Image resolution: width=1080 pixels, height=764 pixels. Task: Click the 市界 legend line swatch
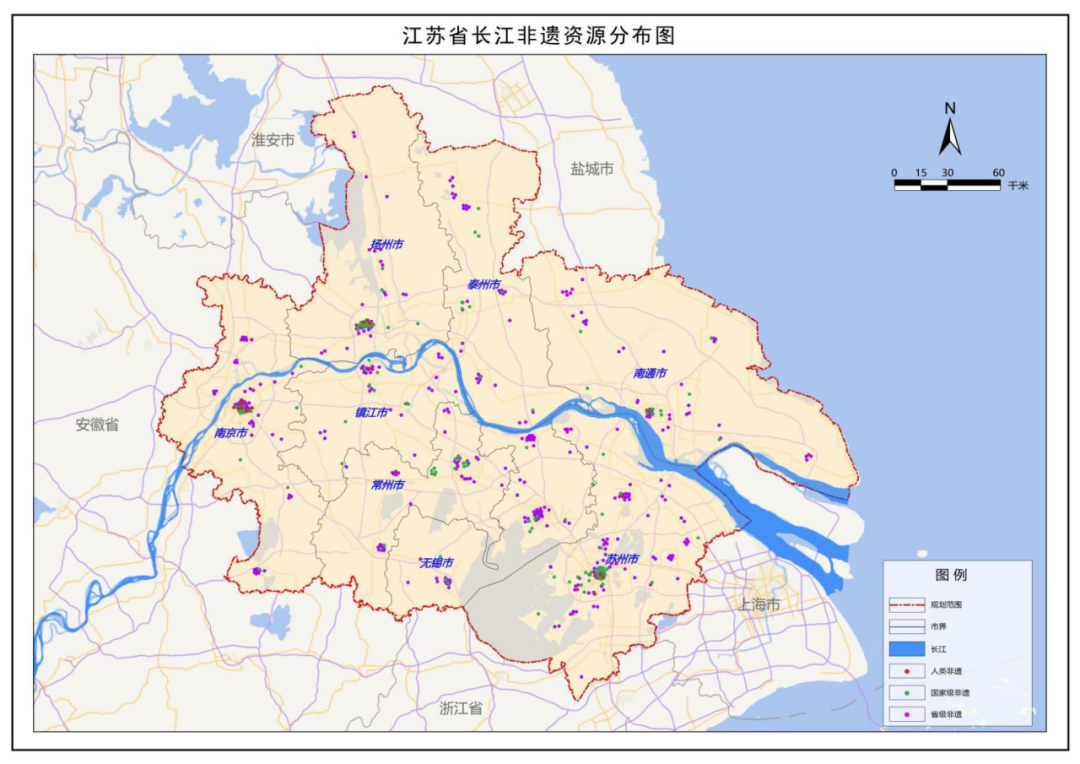(906, 627)
